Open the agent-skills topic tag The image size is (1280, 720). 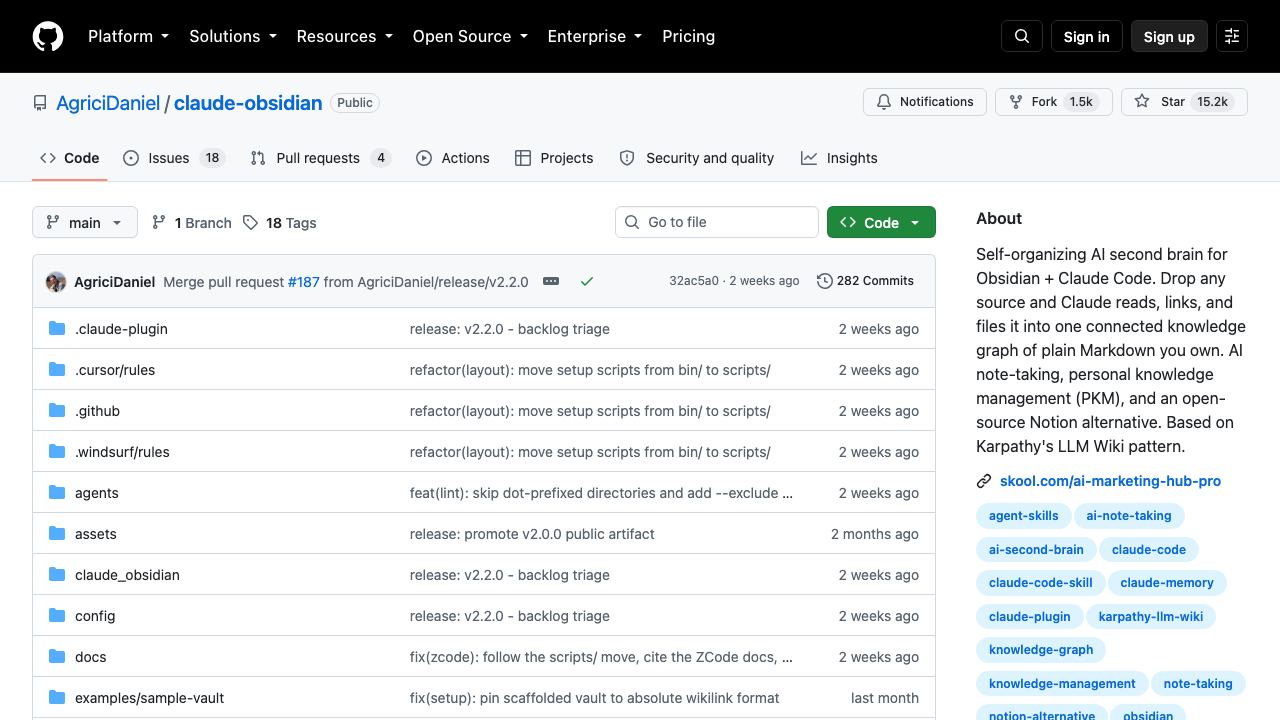(1023, 516)
